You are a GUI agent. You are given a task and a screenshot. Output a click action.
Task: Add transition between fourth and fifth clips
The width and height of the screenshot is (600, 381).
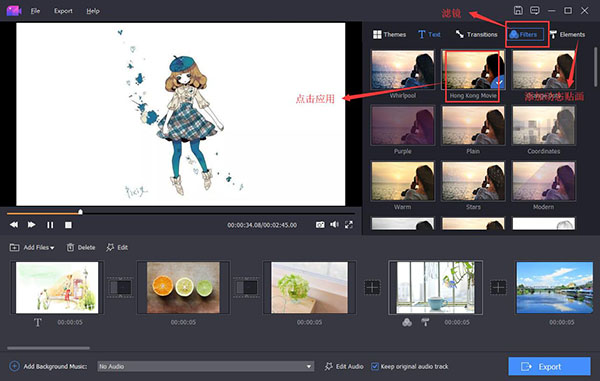pyautogui.click(x=498, y=287)
